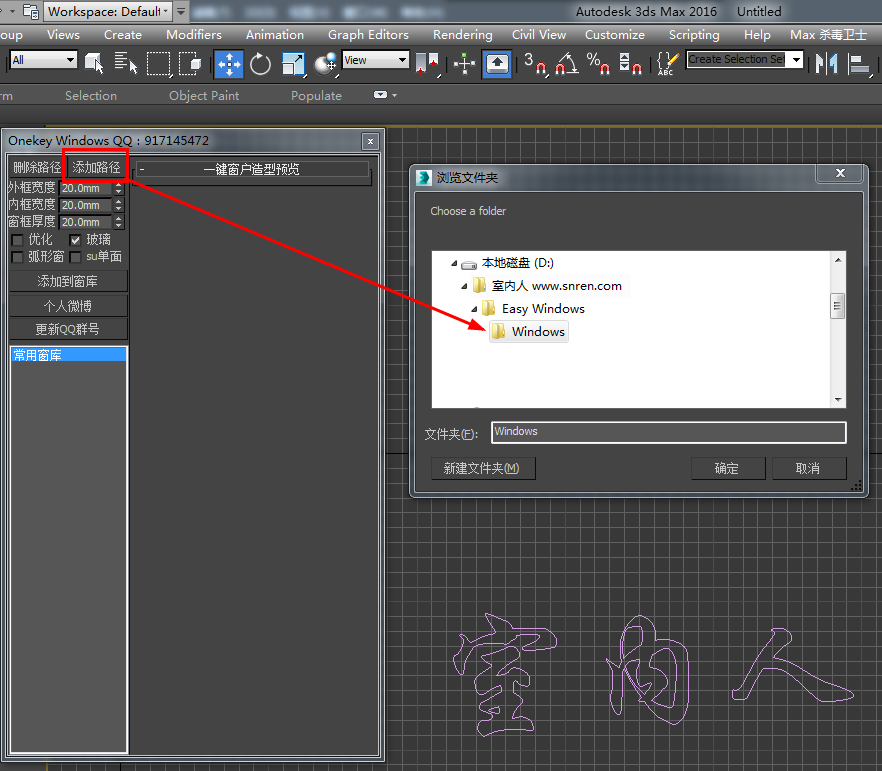The image size is (882, 771).
Task: Collapse the 本地磁盘 (D:) tree node
Action: (x=454, y=263)
